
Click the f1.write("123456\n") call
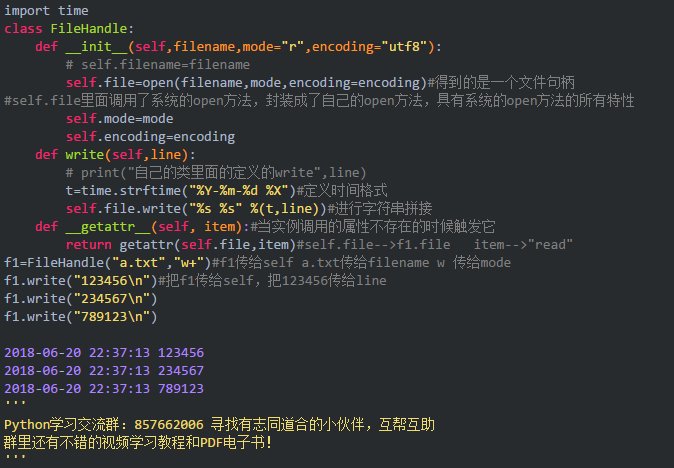pos(80,281)
